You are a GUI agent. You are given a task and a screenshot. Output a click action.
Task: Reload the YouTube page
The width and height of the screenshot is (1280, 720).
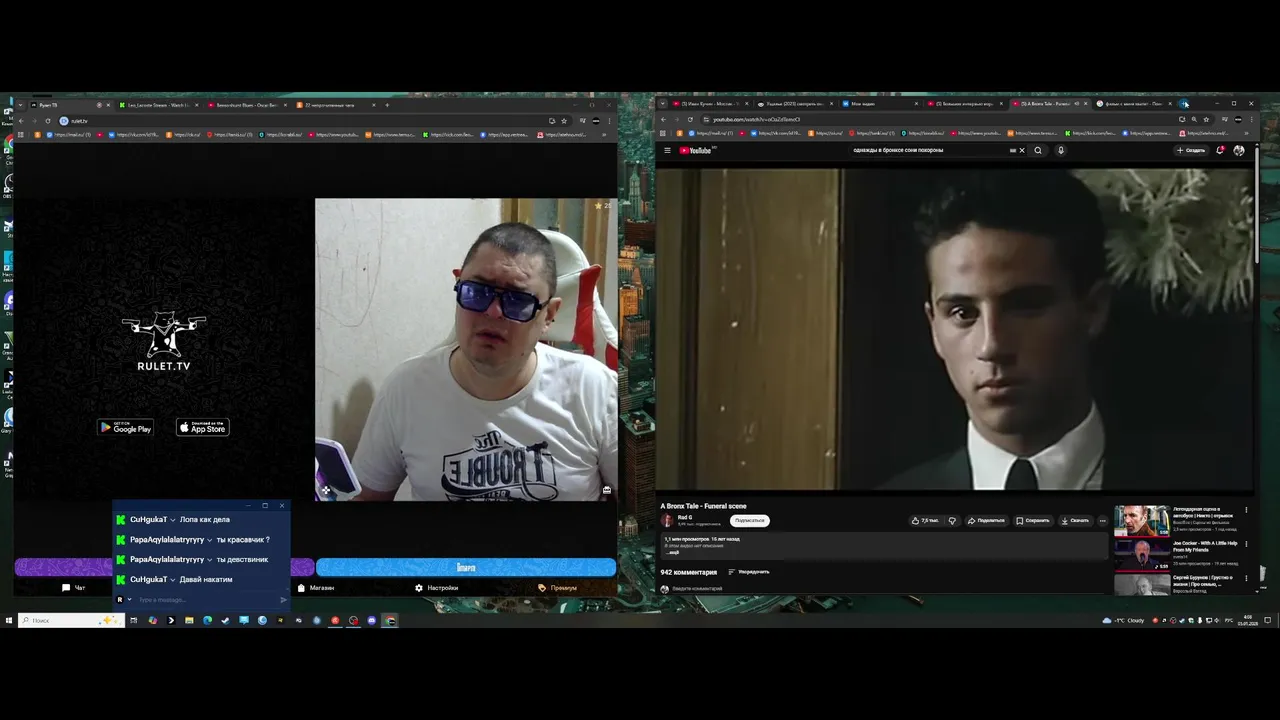690,119
